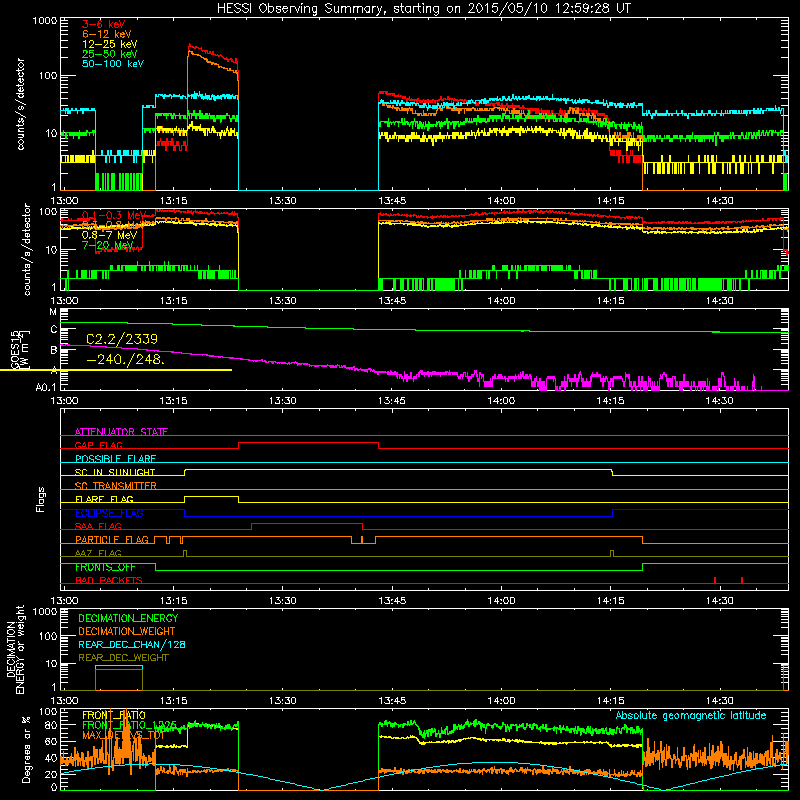Click the 14:15 tick under the GOES panel
This screenshot has height=800, width=800.
click(610, 401)
